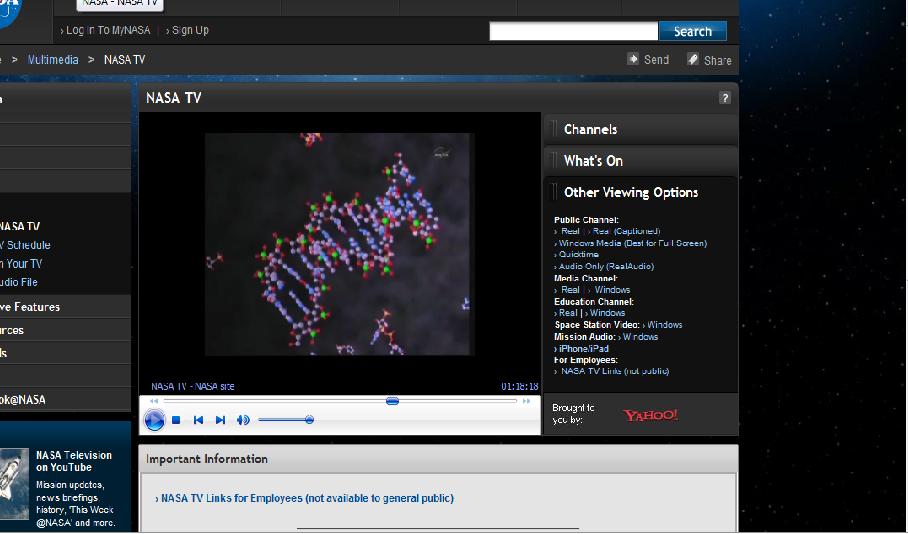The image size is (908, 534).
Task: Collapse the Other Viewing Options panel
Action: point(640,192)
